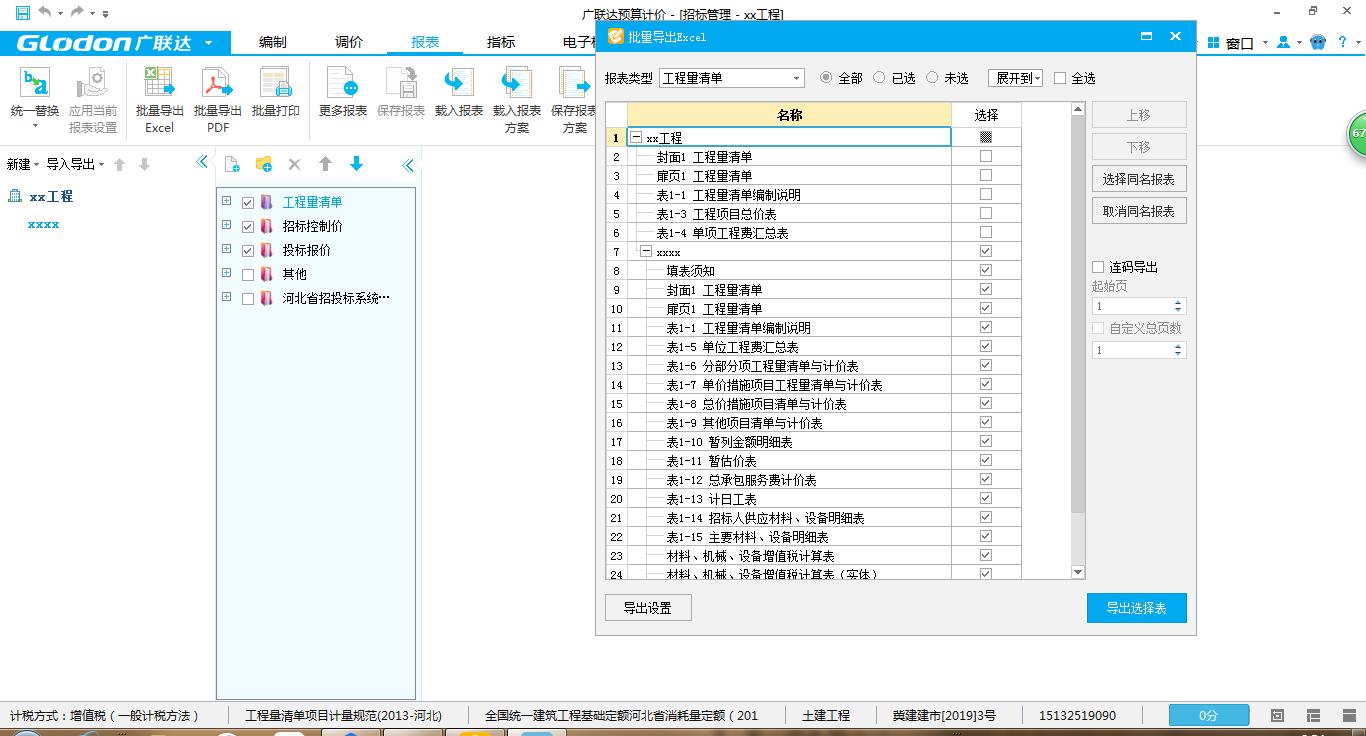This screenshot has height=736, width=1366.
Task: Switch to the 调价 tab
Action: tap(348, 42)
